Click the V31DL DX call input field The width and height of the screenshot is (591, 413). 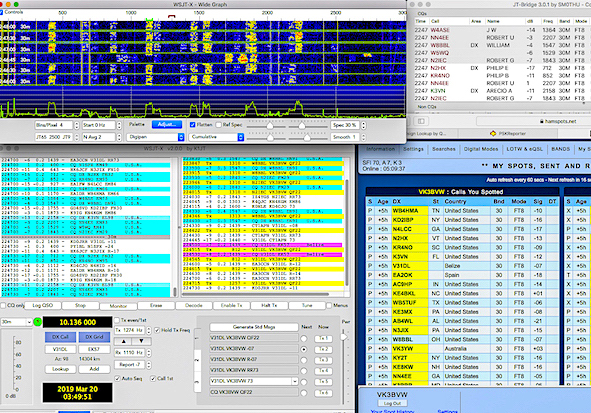point(60,349)
